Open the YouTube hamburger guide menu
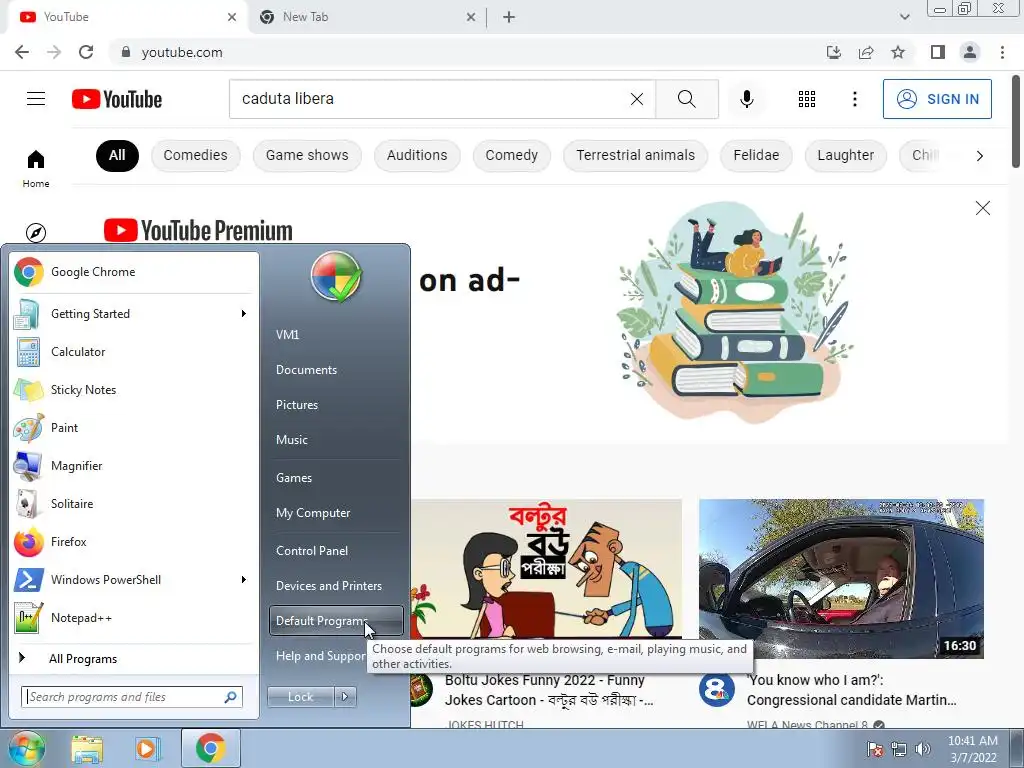Screen dimensions: 1024x768 (36, 99)
